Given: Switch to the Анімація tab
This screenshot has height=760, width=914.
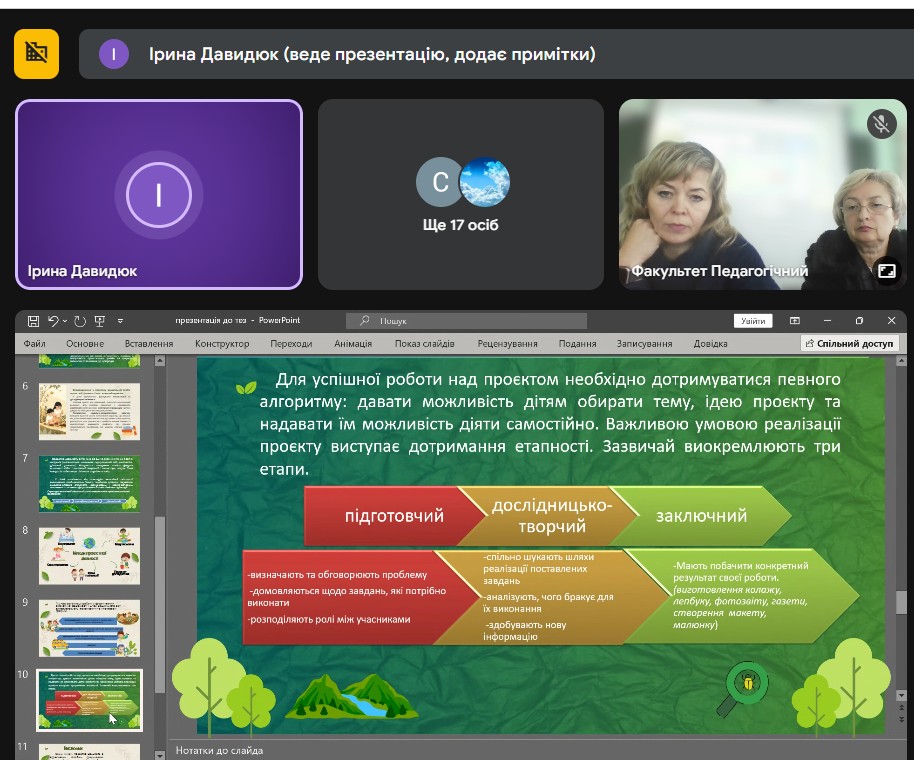Looking at the screenshot, I should [353, 343].
